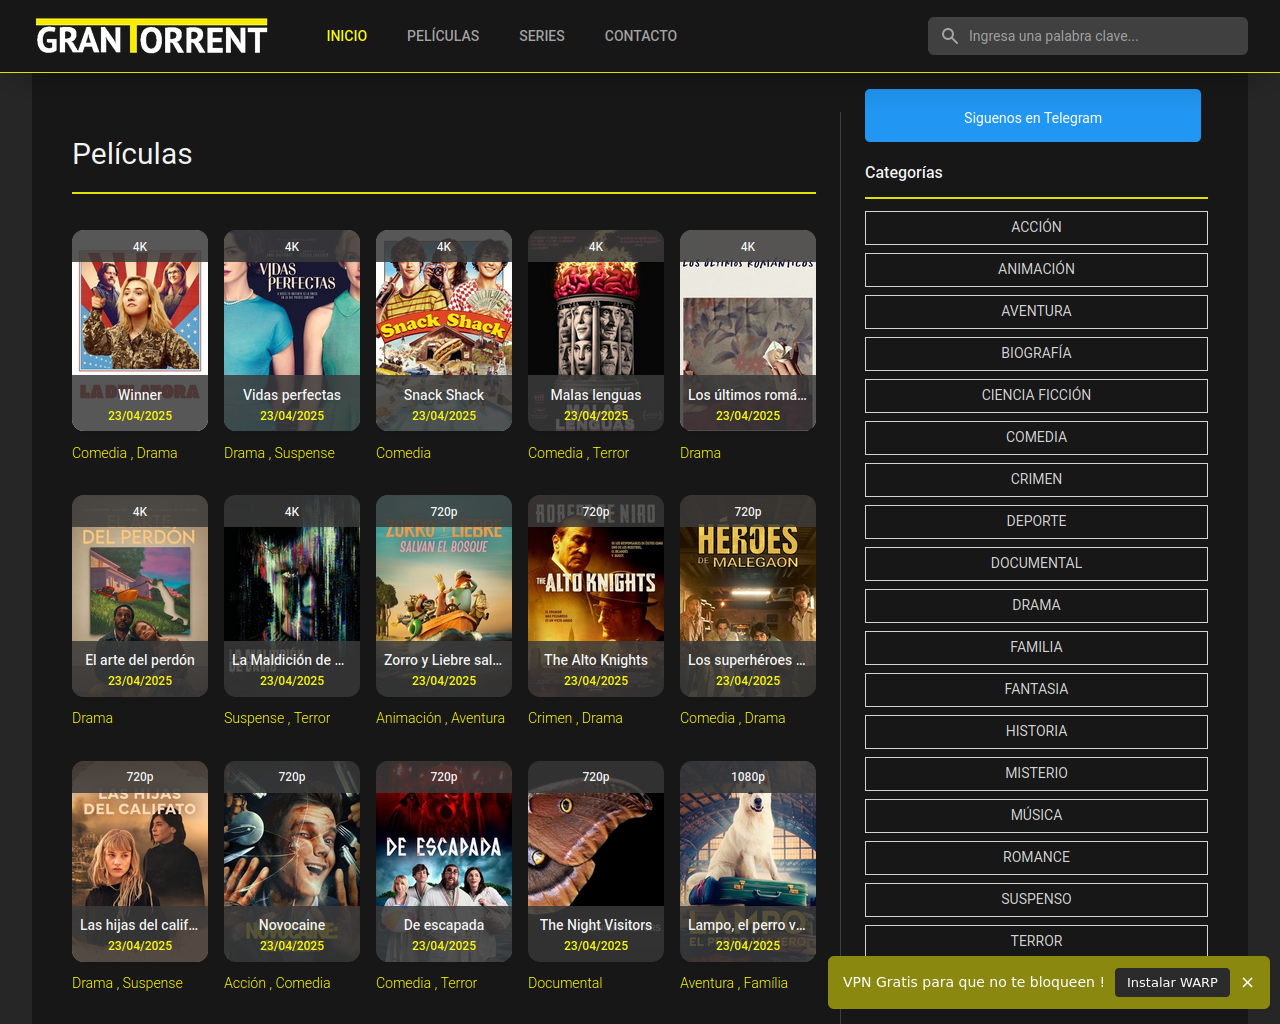Open El arte del perdón poster
Screen dimensions: 1280x1024
pyautogui.click(x=140, y=596)
